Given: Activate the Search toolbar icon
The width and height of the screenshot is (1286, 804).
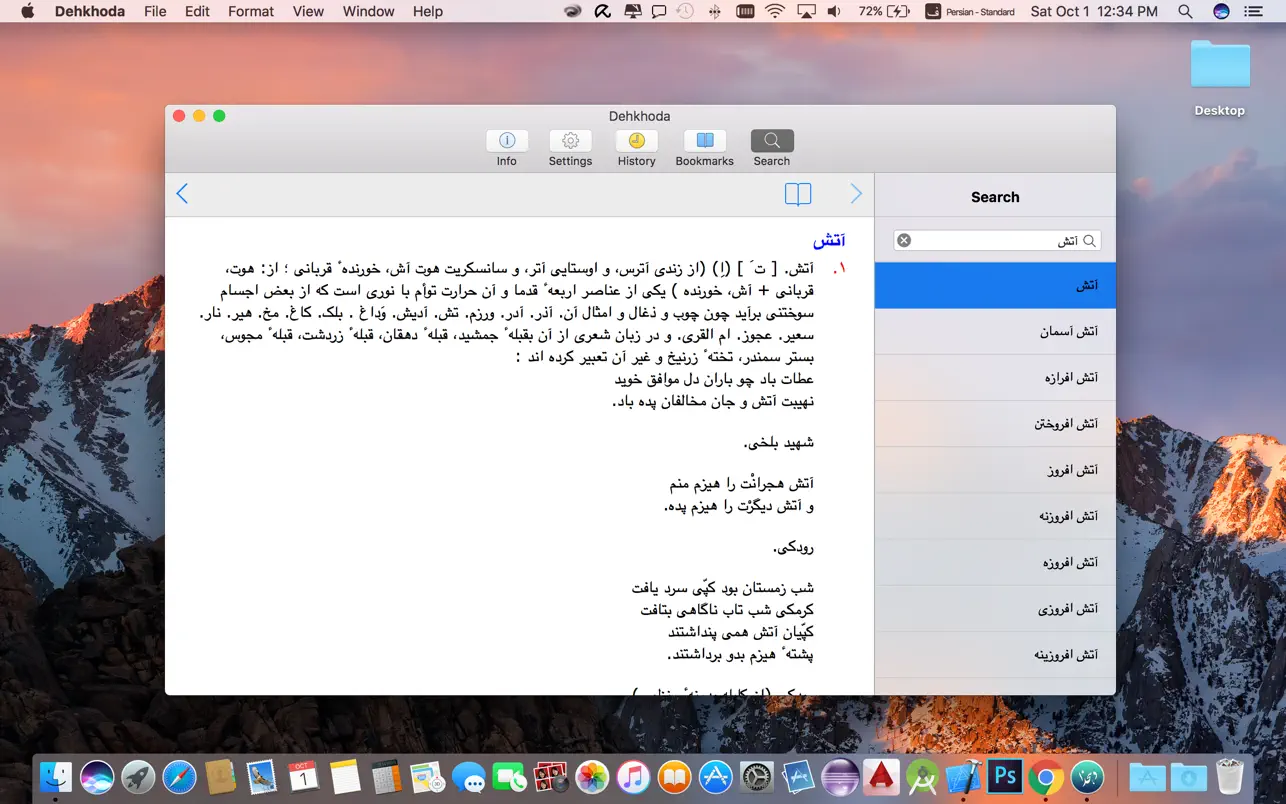Looking at the screenshot, I should tap(771, 147).
